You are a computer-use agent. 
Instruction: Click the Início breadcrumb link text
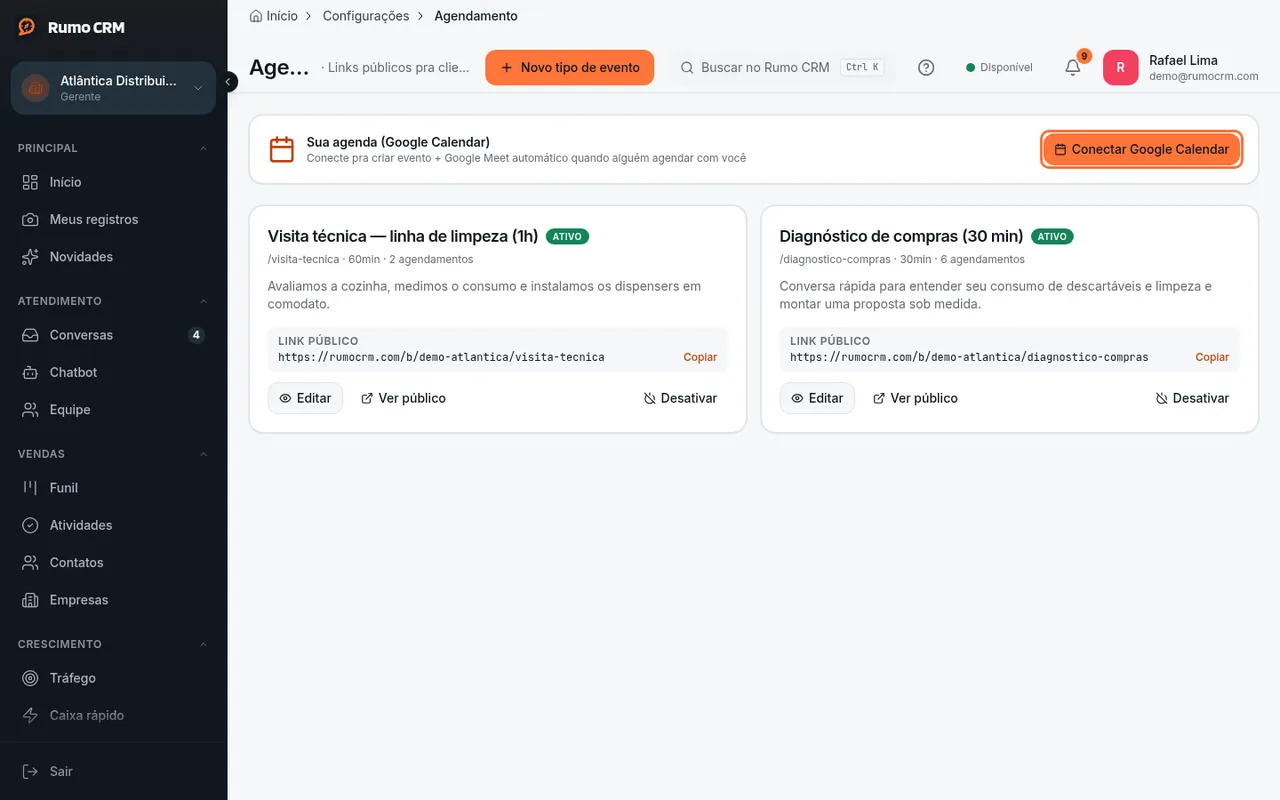point(282,16)
